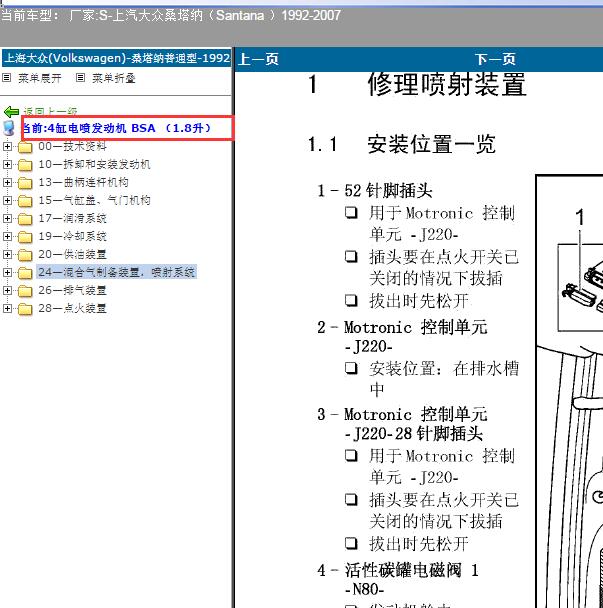603x608 pixels.
Task: Click 菜单展开 to expand all menus
Action: (x=40, y=78)
